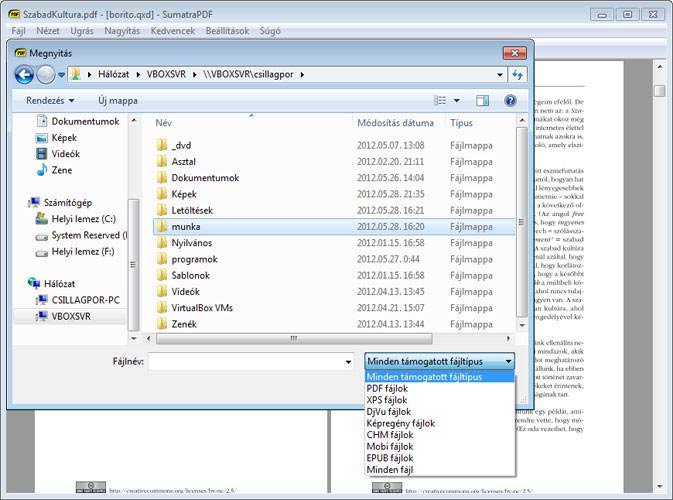Image resolution: width=673 pixels, height=500 pixels.
Task: Open the Kedvencek menu in SumatraPDF
Action: tap(173, 31)
